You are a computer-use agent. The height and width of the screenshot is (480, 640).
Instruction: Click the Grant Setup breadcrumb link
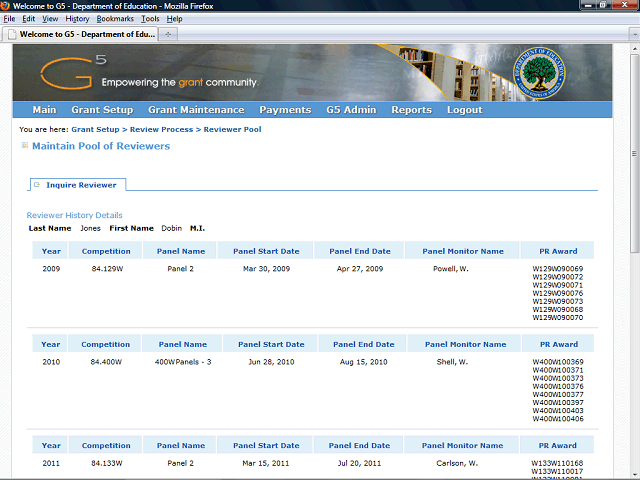pos(95,129)
